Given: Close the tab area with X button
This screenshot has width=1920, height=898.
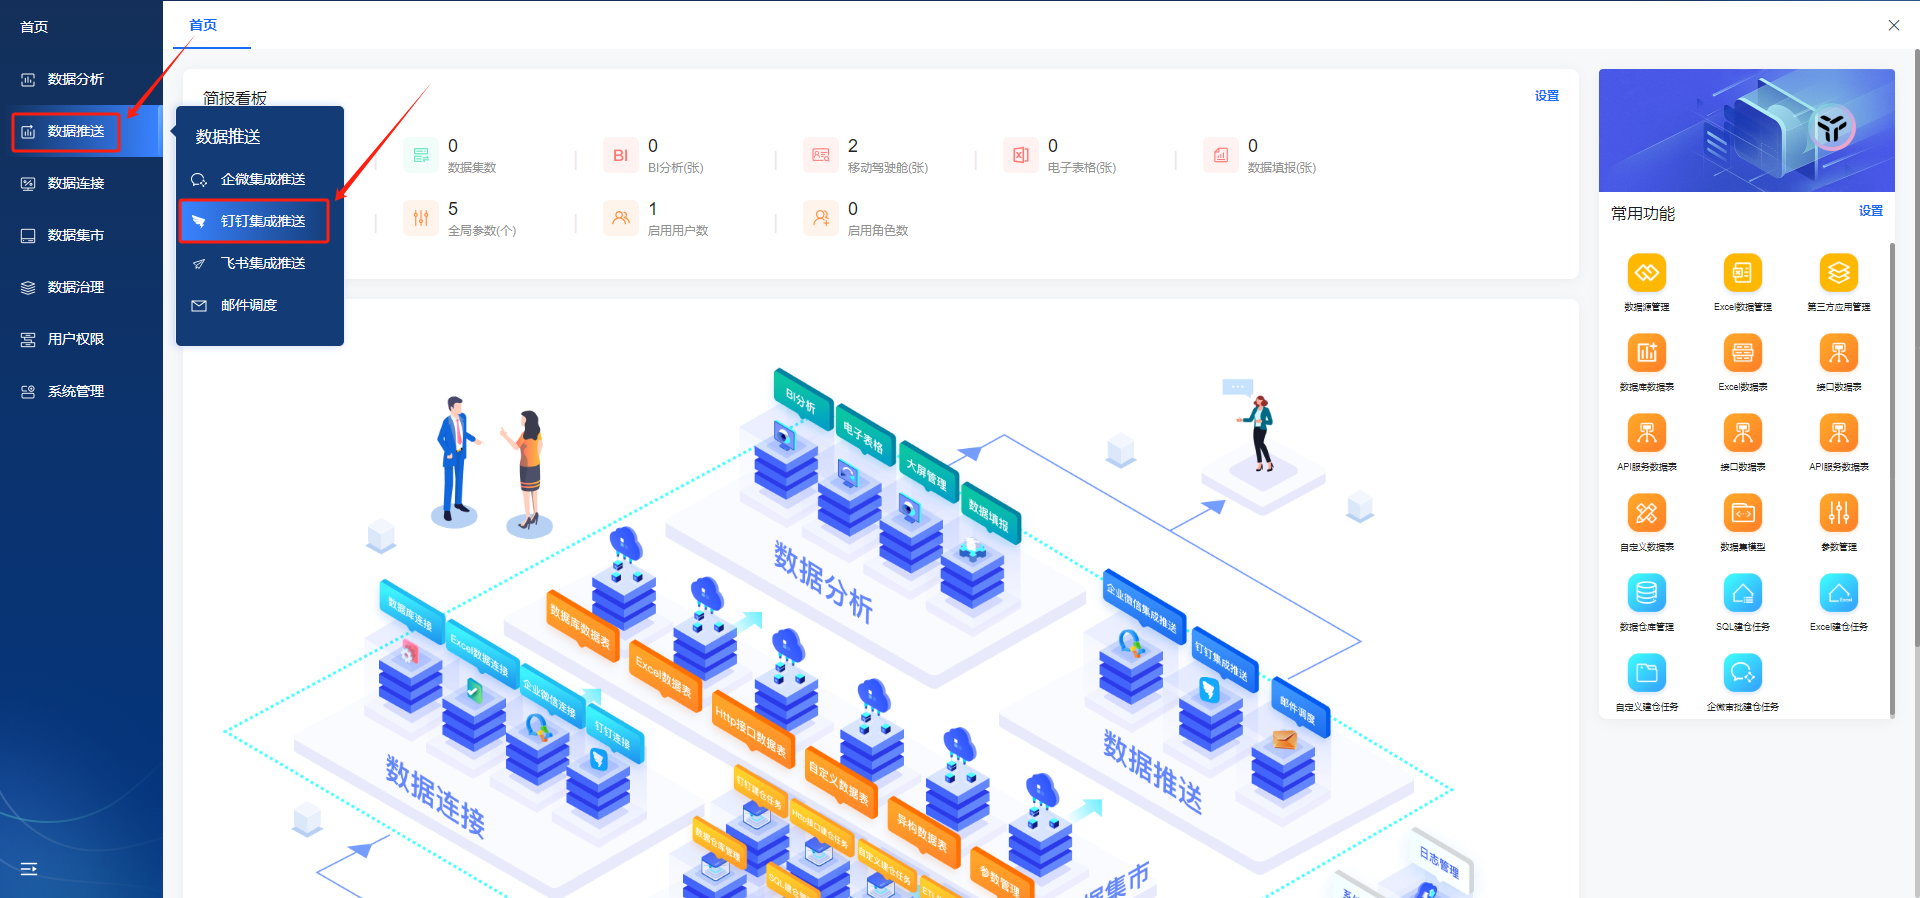Looking at the screenshot, I should coord(1894,25).
